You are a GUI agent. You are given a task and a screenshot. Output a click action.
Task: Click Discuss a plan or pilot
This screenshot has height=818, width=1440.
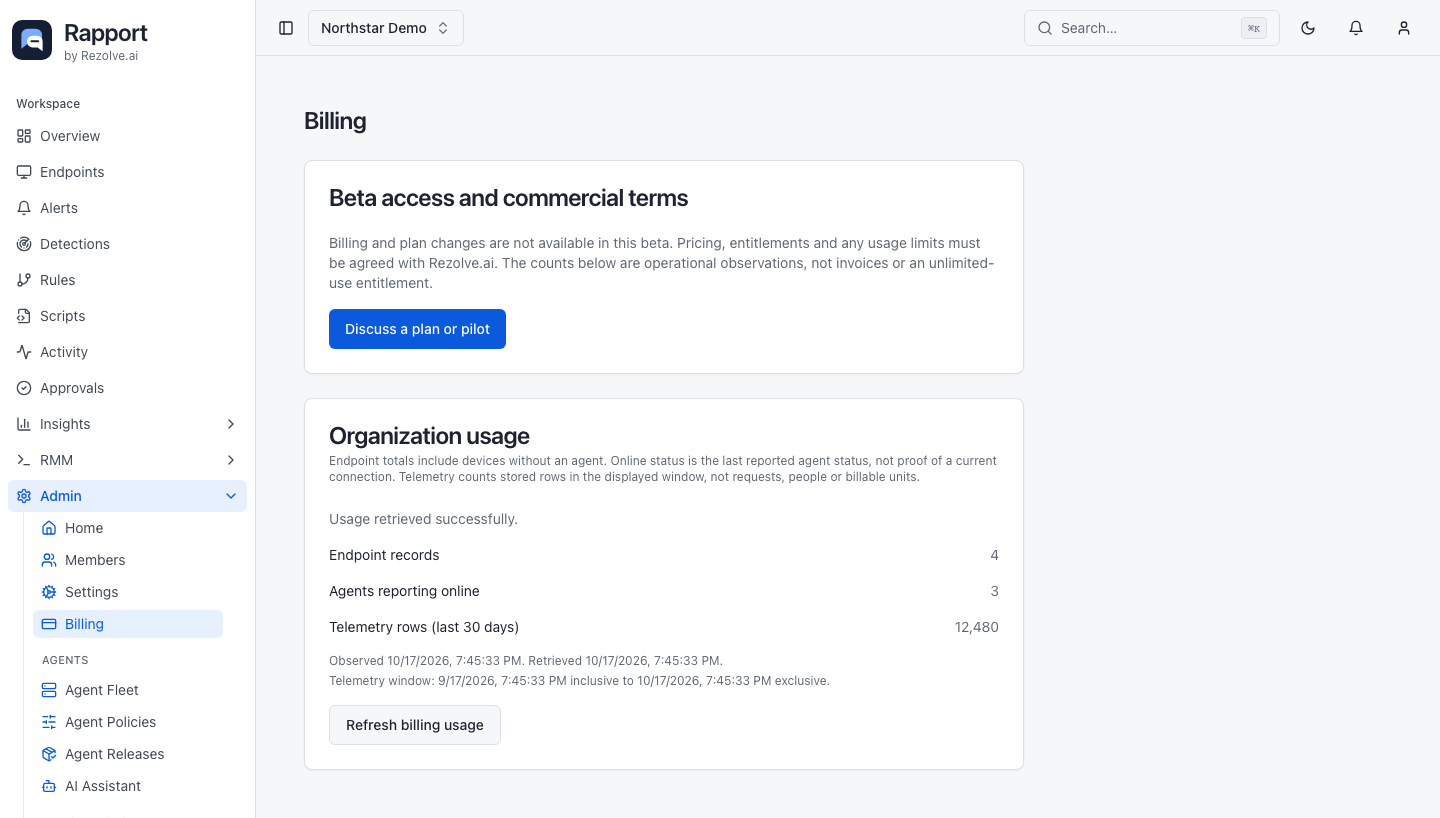(x=417, y=329)
